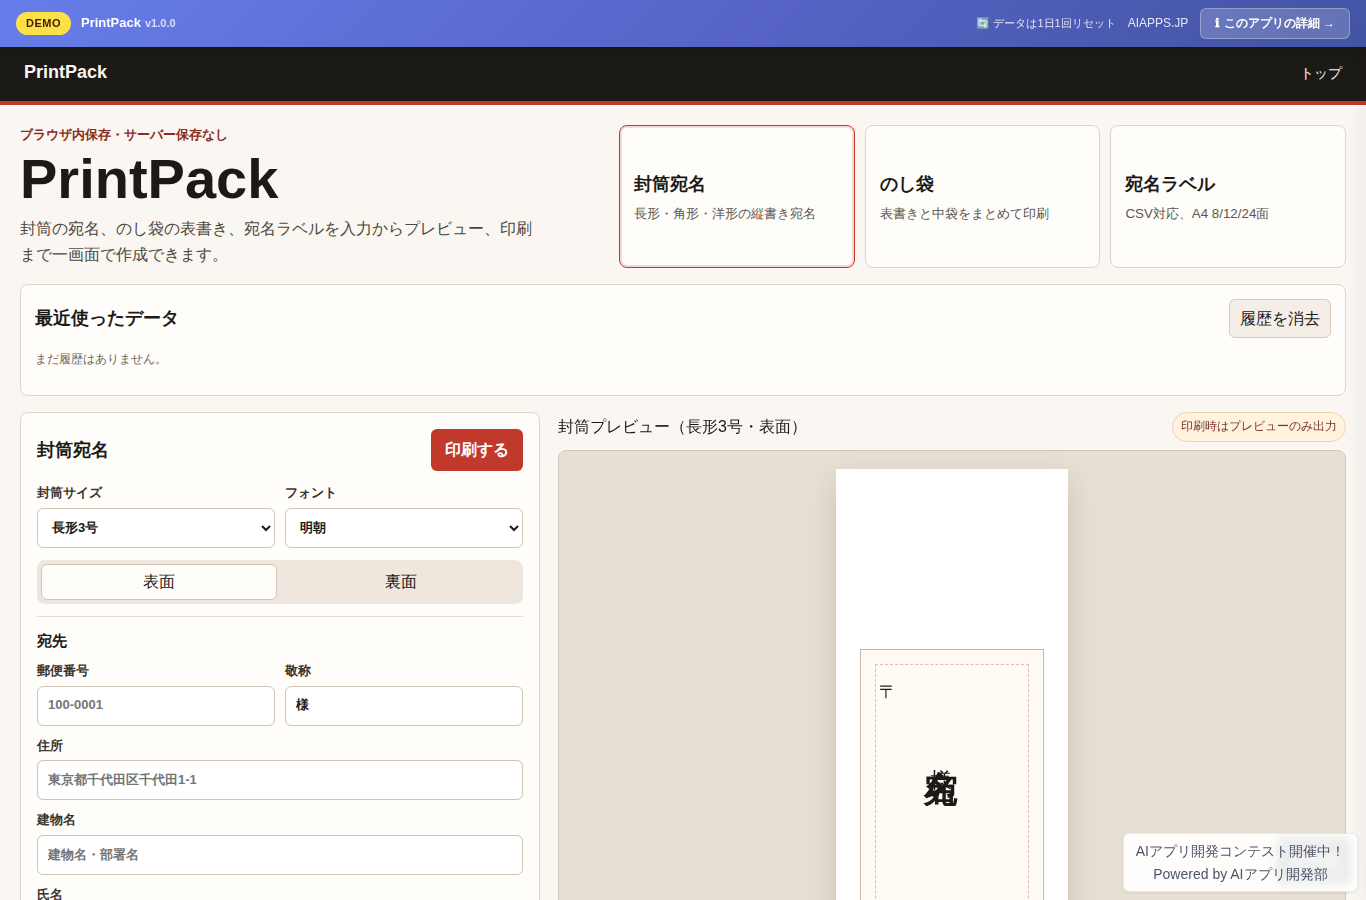Image resolution: width=1366 pixels, height=900 pixels.
Task: Switch to the 裏面 segment
Action: click(401, 582)
